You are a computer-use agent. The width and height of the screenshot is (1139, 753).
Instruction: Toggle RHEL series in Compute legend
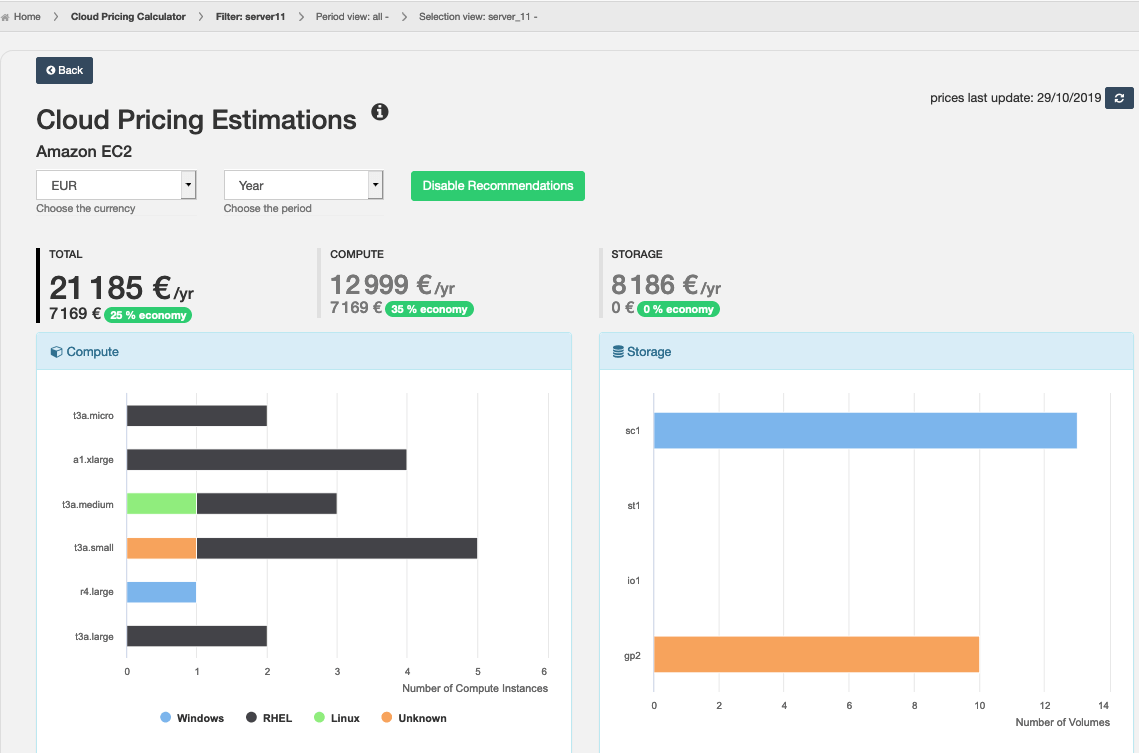point(269,718)
